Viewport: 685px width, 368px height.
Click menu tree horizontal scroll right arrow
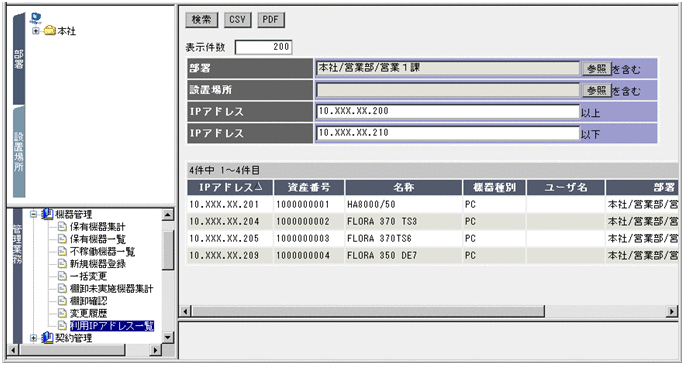pyautogui.click(x=155, y=350)
